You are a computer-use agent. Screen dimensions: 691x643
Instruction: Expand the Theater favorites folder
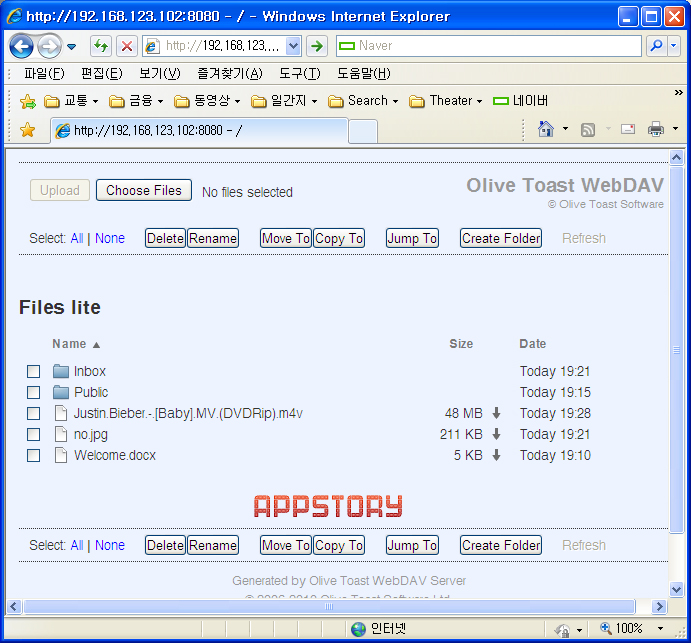pos(446,101)
